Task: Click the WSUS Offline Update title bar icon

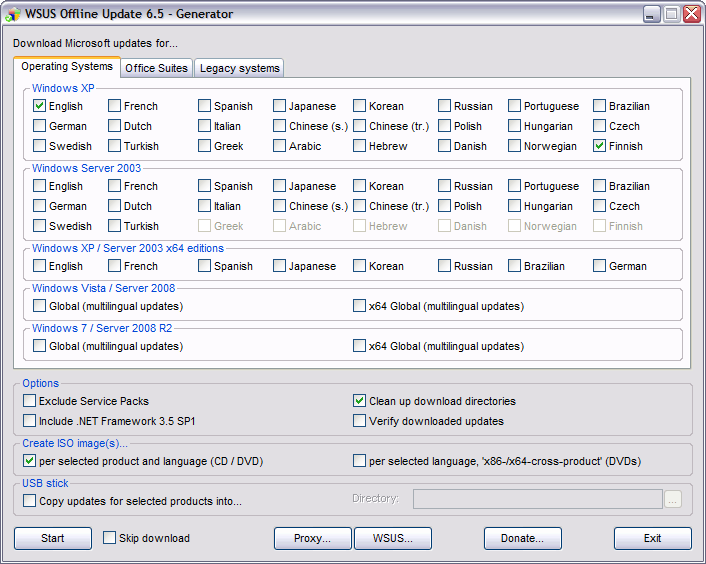Action: (13, 14)
